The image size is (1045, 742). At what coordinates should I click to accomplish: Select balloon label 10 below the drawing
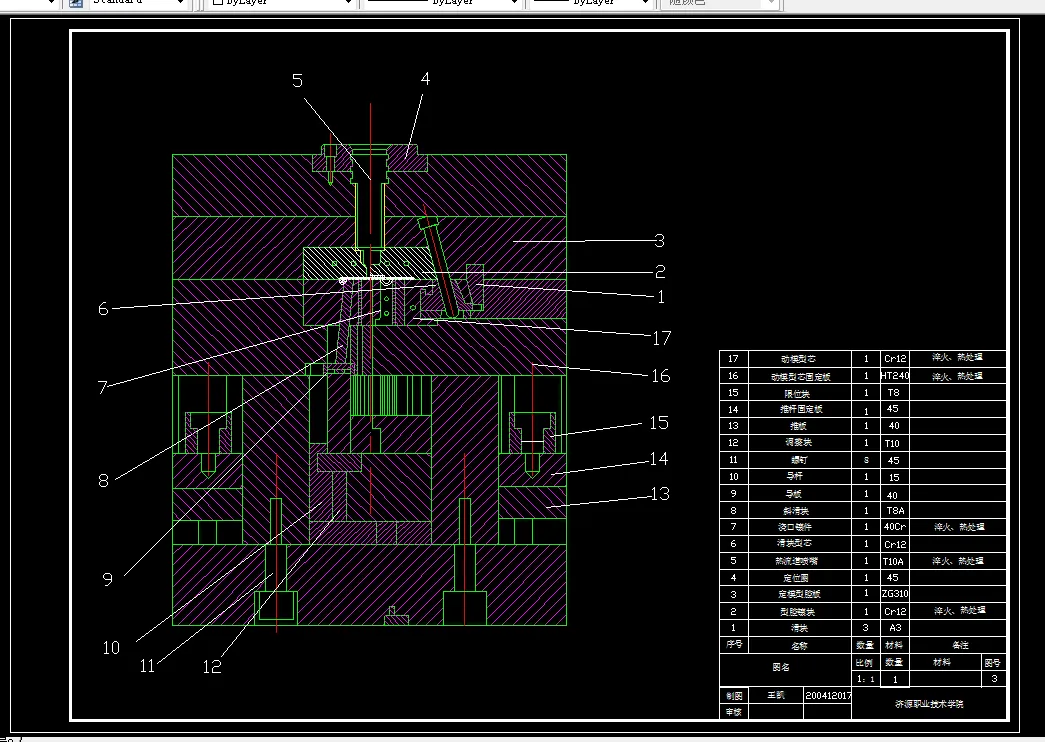[x=111, y=647]
